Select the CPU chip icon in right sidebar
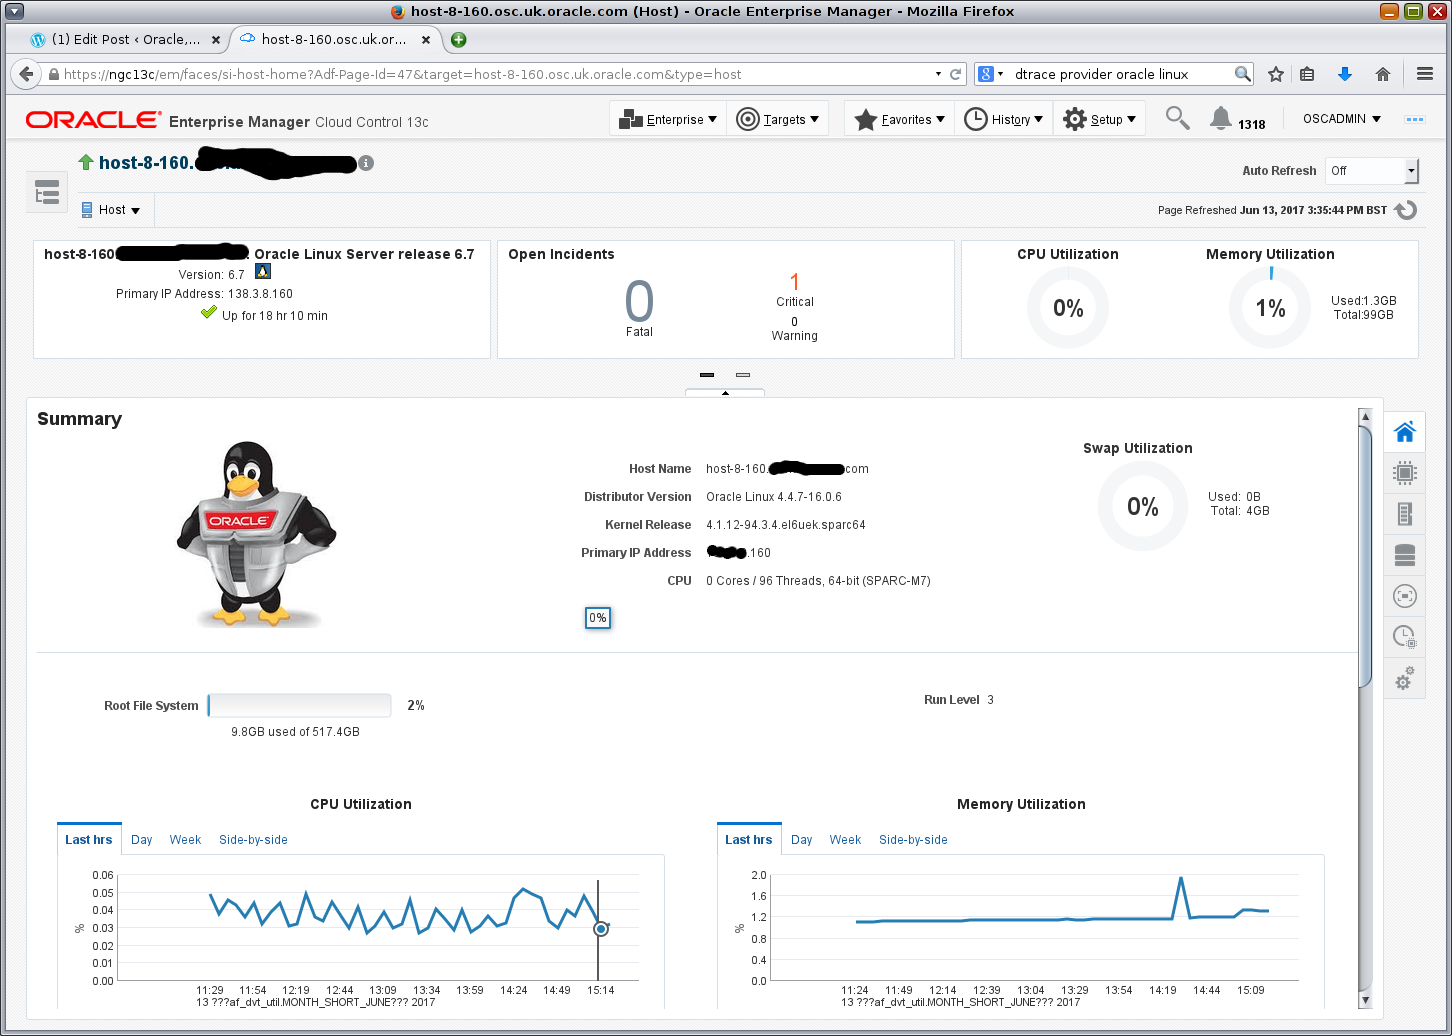This screenshot has height=1036, width=1452. pyautogui.click(x=1404, y=473)
